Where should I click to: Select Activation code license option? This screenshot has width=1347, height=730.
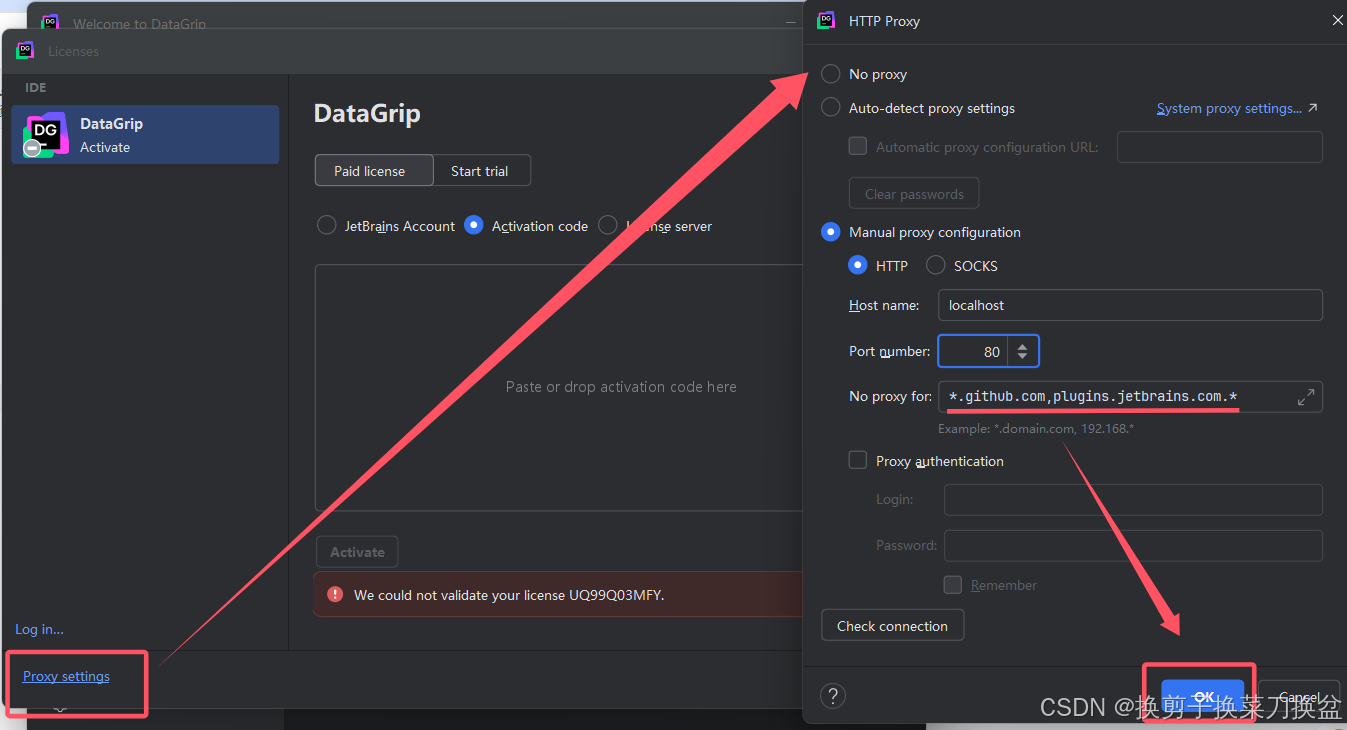coord(474,226)
